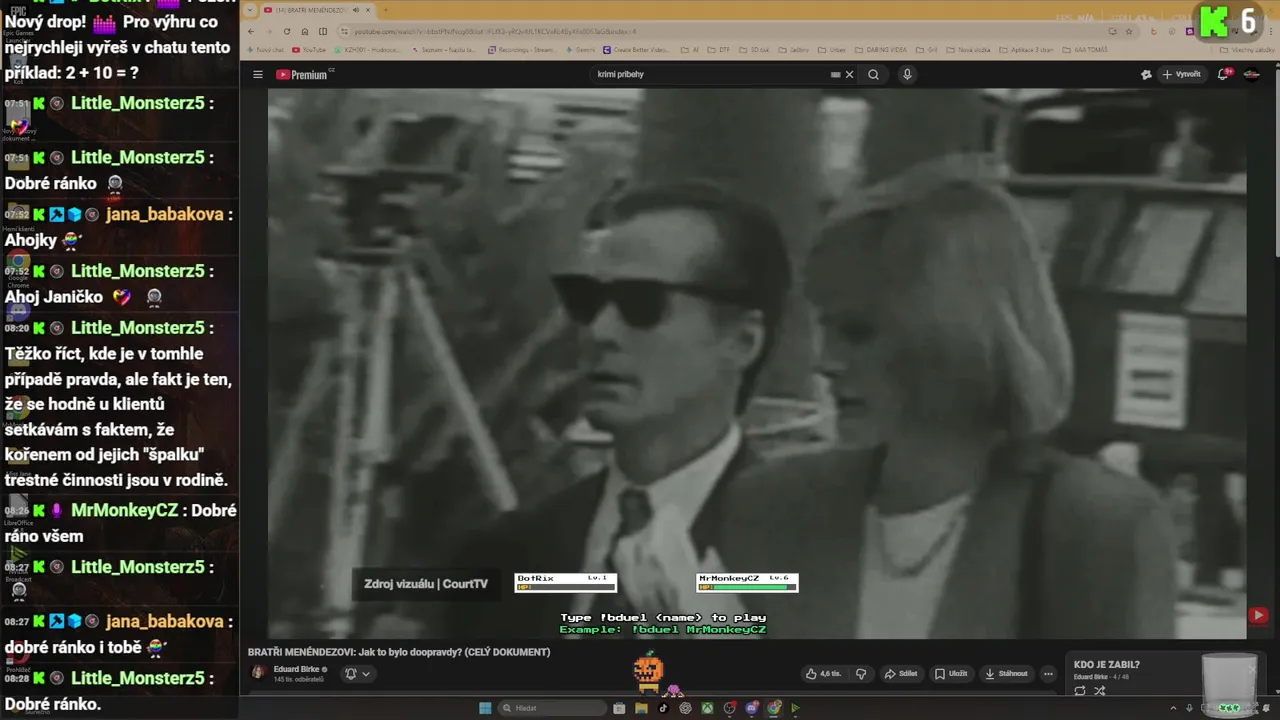This screenshot has height=720, width=1280.
Task: Open the KDO JE ZABIL? playlist title
Action: (x=1107, y=664)
